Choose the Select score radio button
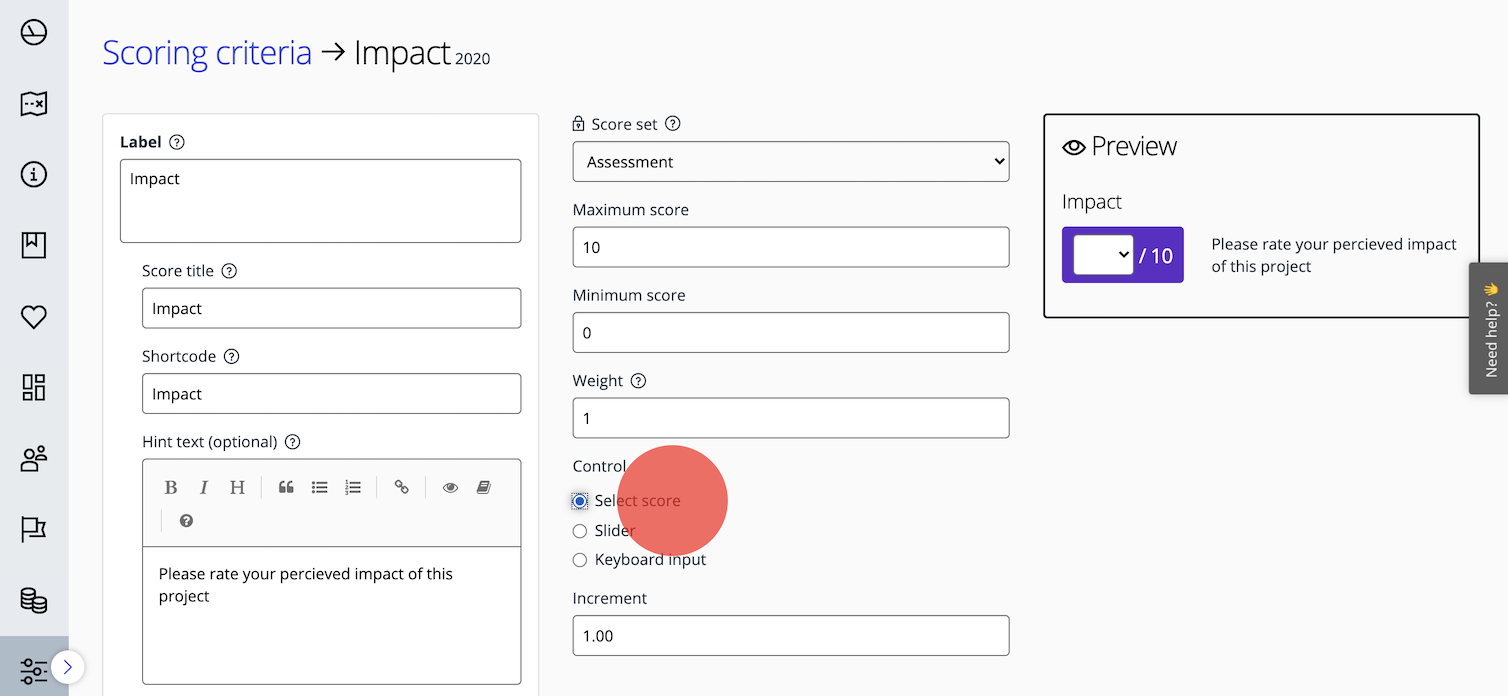 pyautogui.click(x=580, y=500)
